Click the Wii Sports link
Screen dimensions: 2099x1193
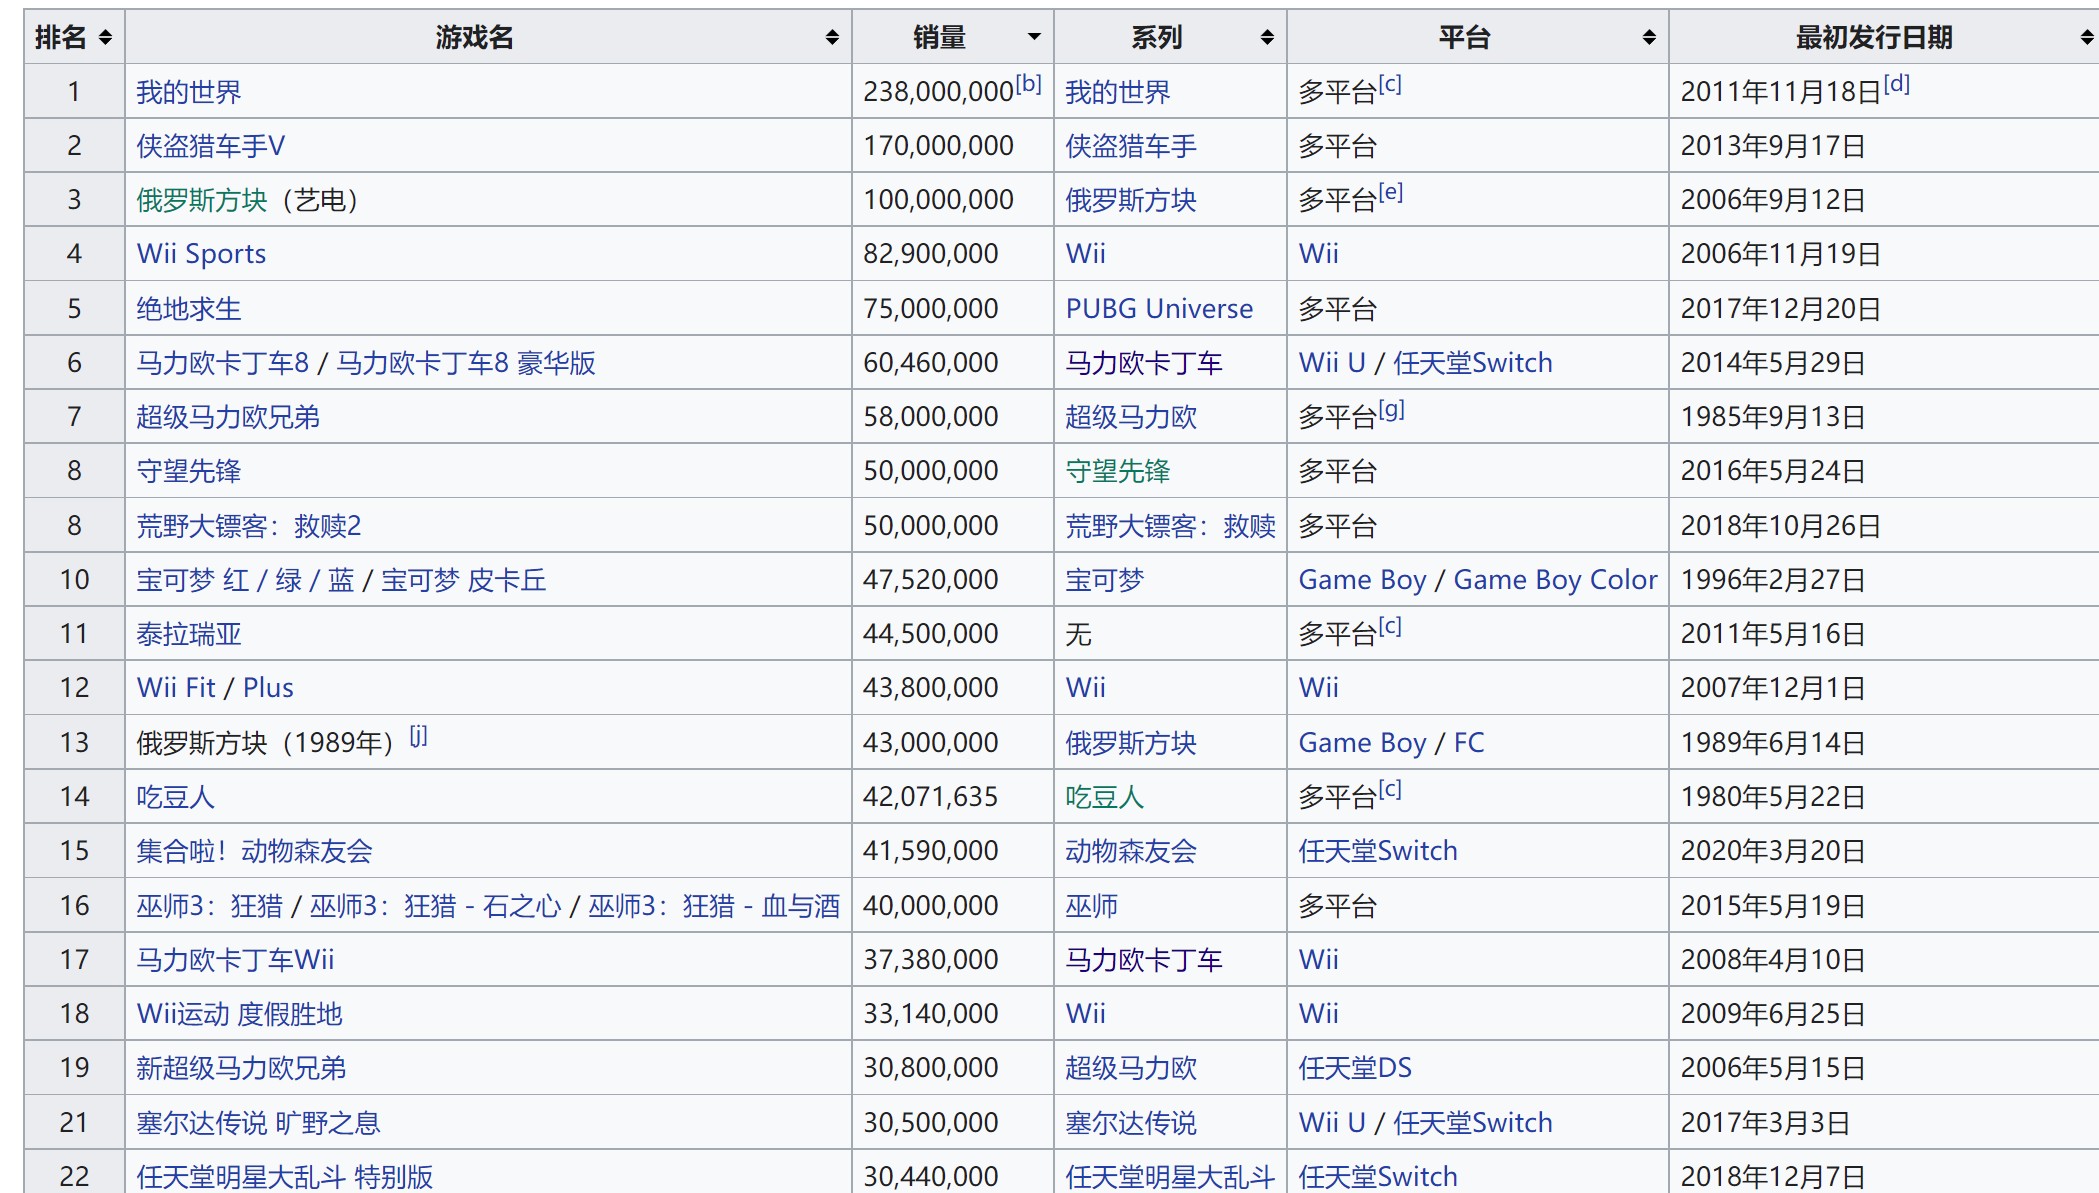201,254
